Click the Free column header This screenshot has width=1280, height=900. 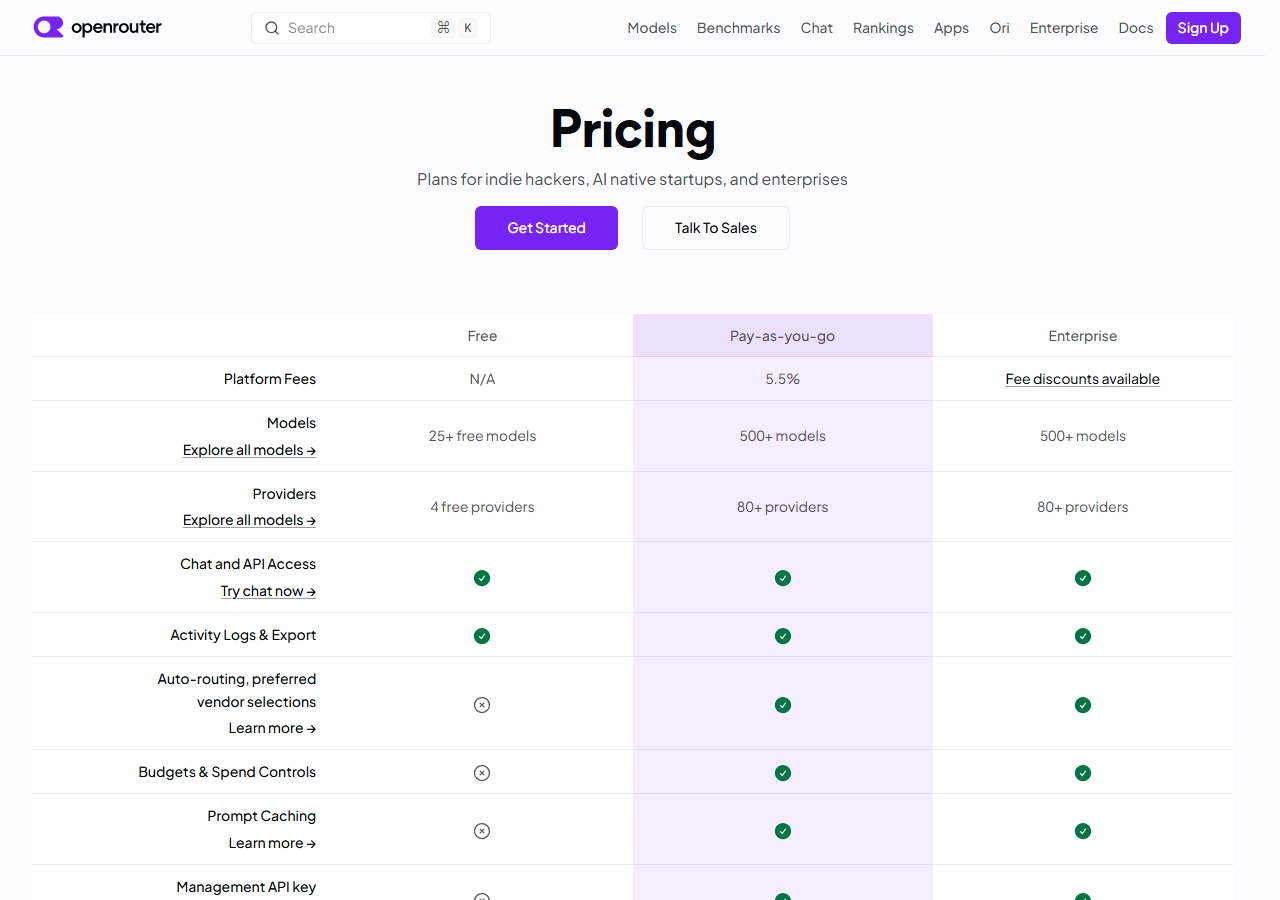tap(482, 336)
